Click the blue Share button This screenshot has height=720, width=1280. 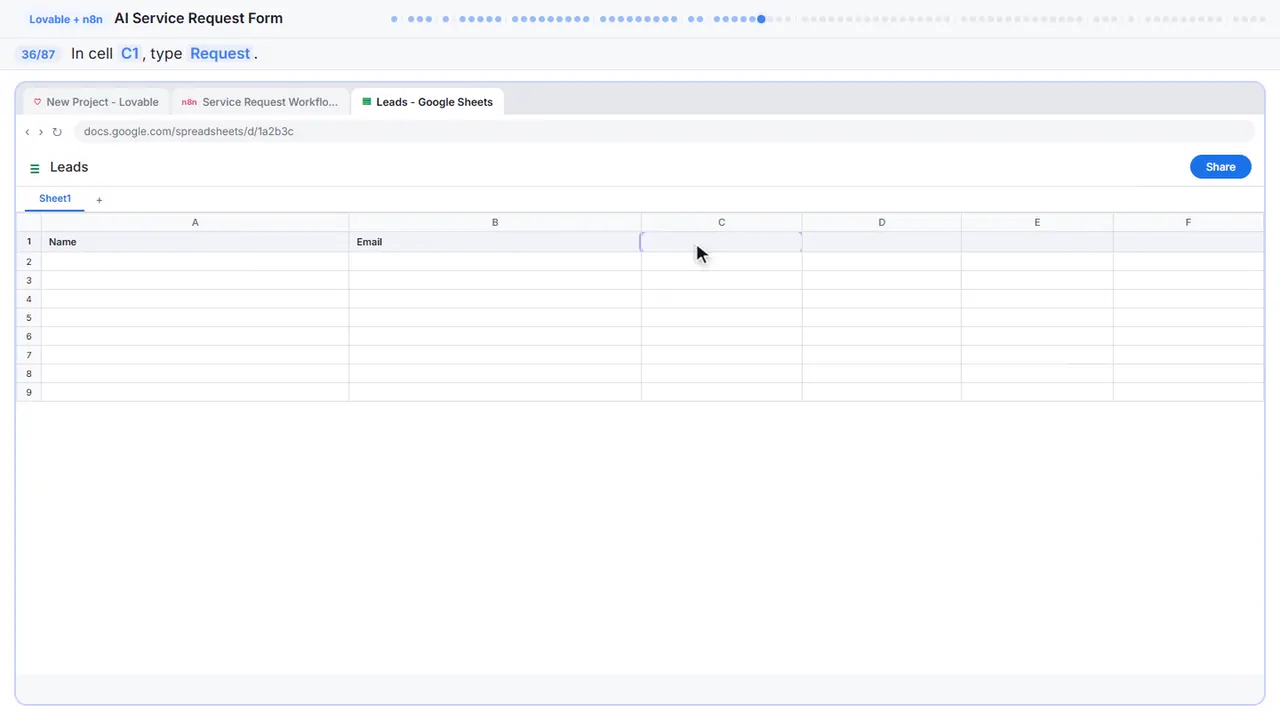(1220, 167)
